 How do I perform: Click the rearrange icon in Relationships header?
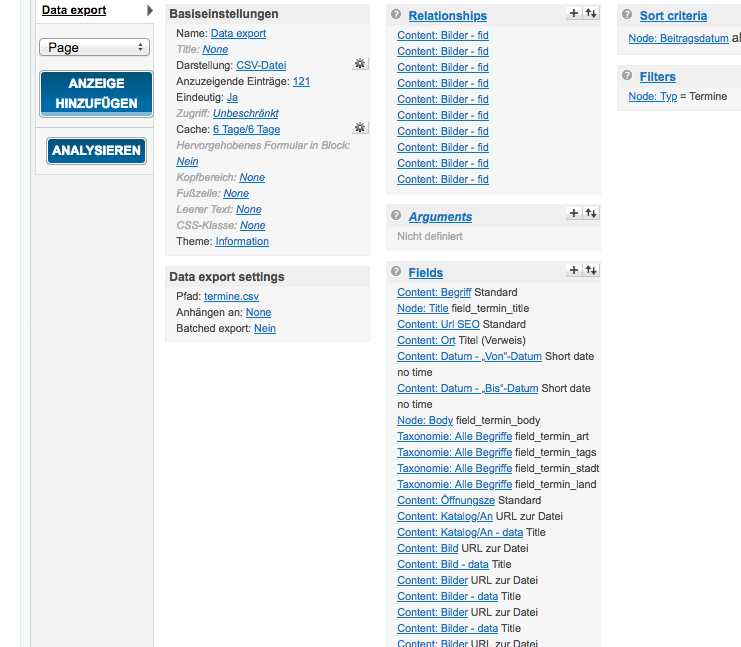click(591, 14)
